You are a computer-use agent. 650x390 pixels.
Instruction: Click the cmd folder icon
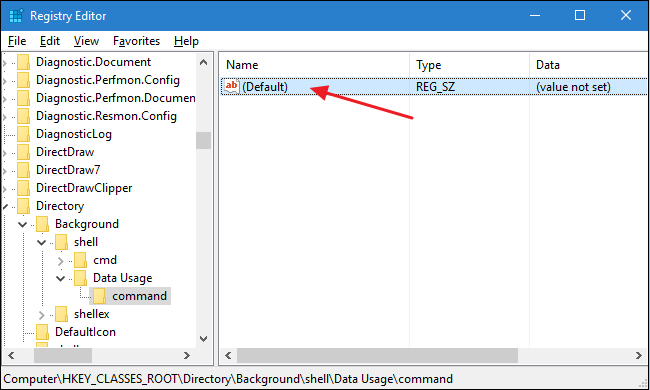(80, 260)
